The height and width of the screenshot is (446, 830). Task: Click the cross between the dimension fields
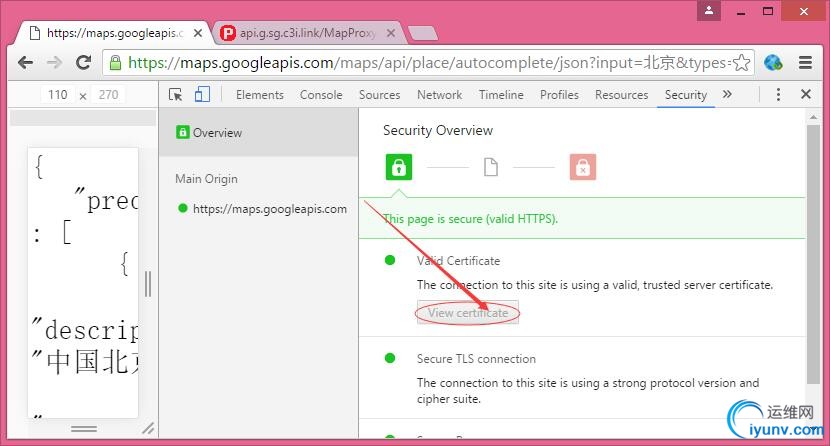83,96
